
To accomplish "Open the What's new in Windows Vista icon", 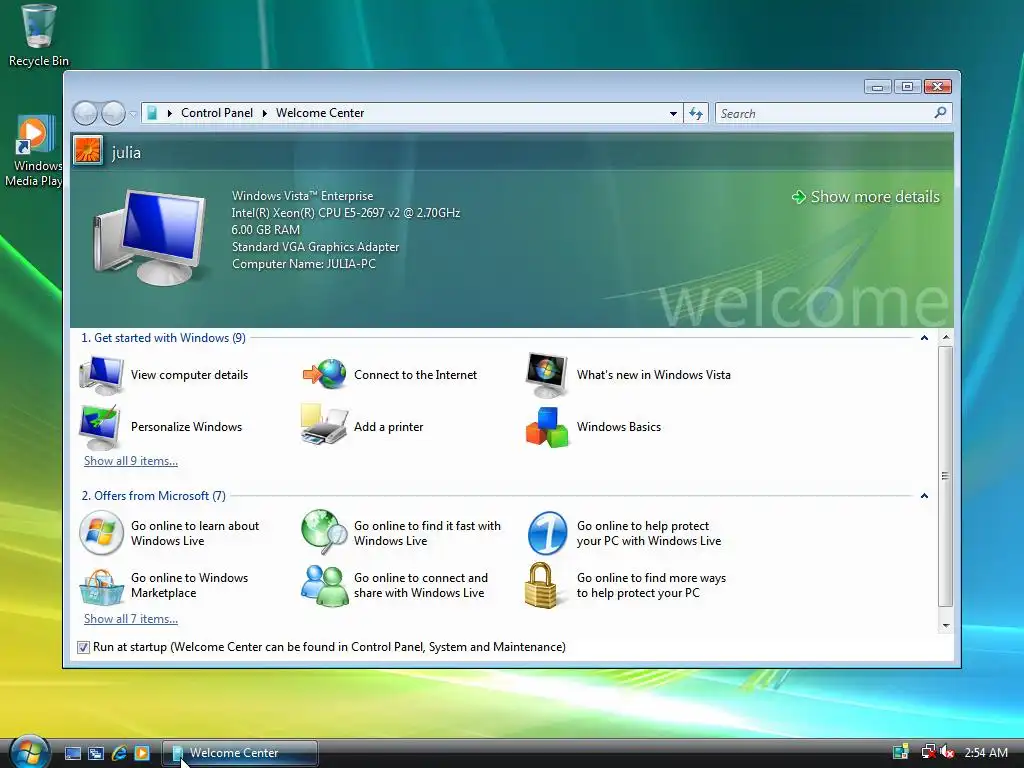I will [x=547, y=375].
